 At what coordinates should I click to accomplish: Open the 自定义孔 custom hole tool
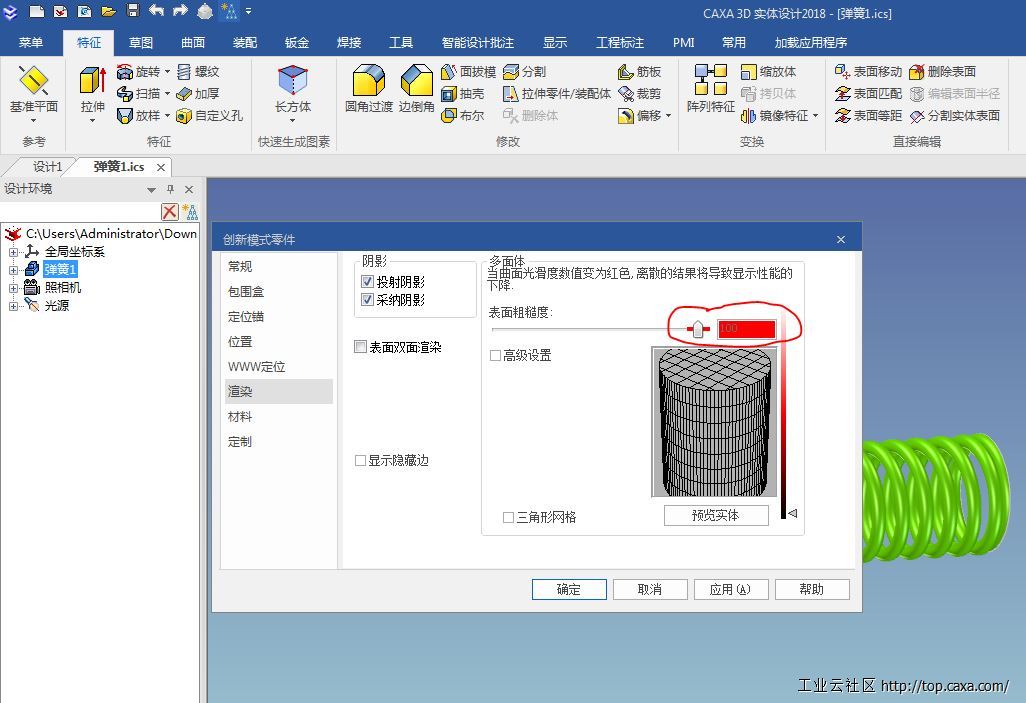pos(209,116)
